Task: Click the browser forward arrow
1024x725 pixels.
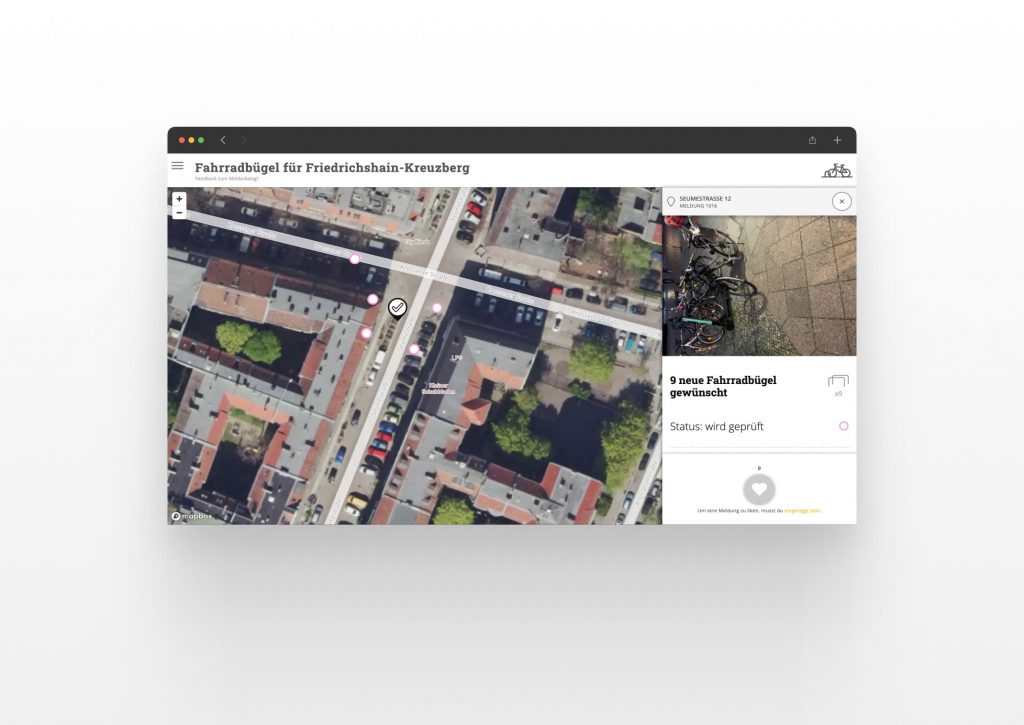Action: click(244, 140)
